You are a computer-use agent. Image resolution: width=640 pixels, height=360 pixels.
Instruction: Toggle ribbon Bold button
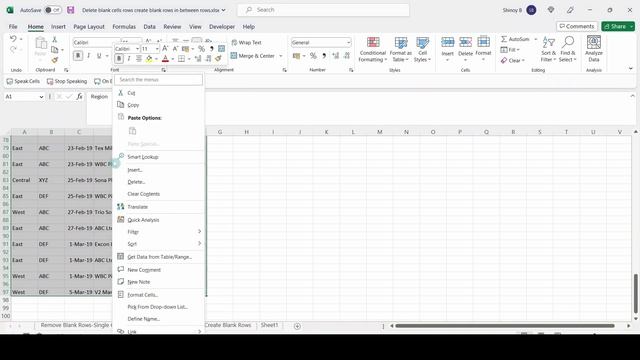[78, 56]
